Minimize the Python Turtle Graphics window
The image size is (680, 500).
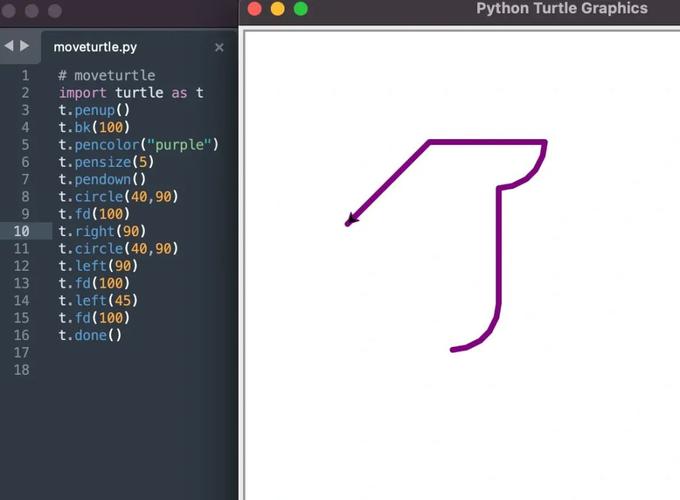[x=278, y=9]
